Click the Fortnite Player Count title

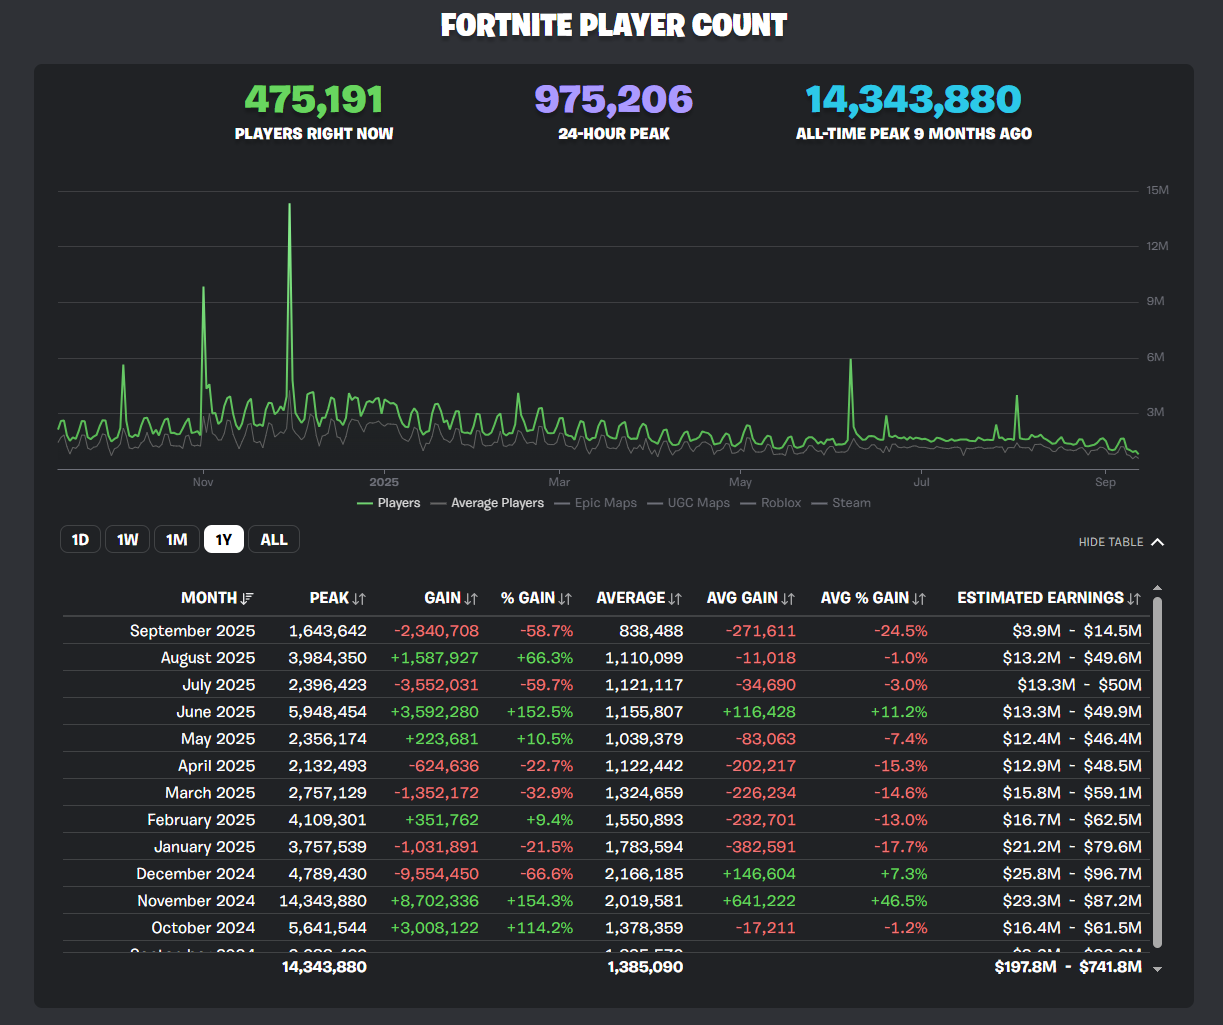[614, 25]
